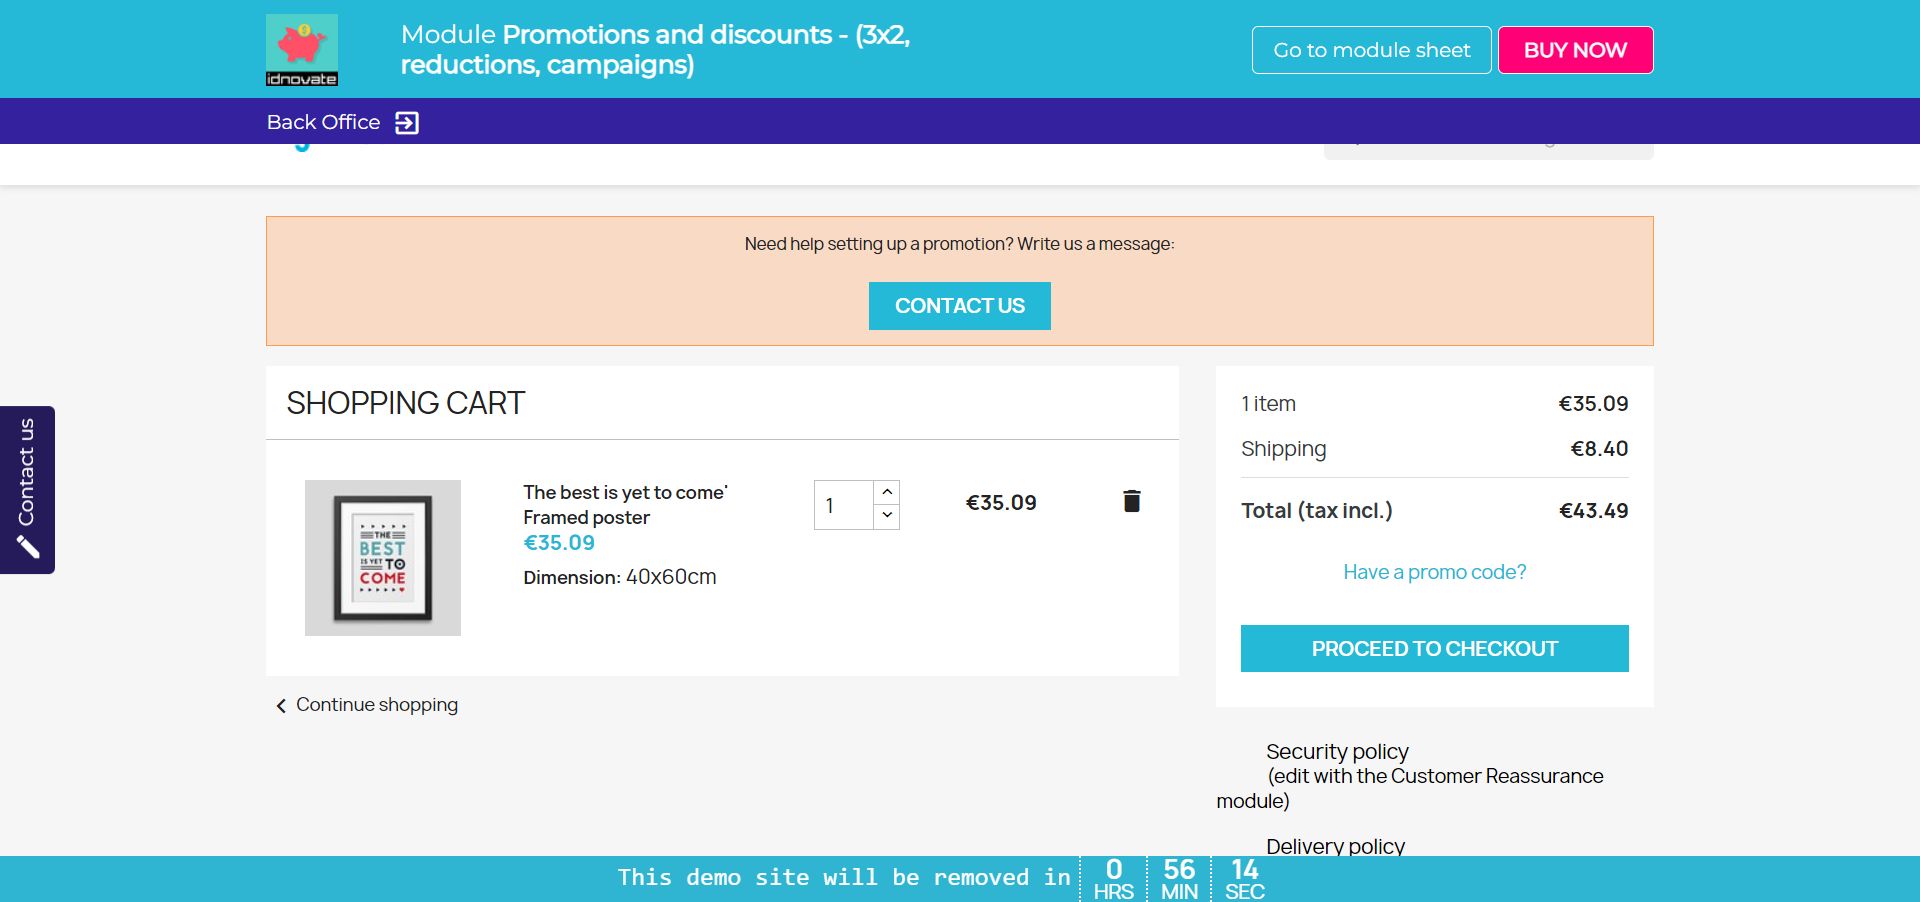Open the framed poster thumbnail image
The height and width of the screenshot is (902, 1920).
coord(383,558)
